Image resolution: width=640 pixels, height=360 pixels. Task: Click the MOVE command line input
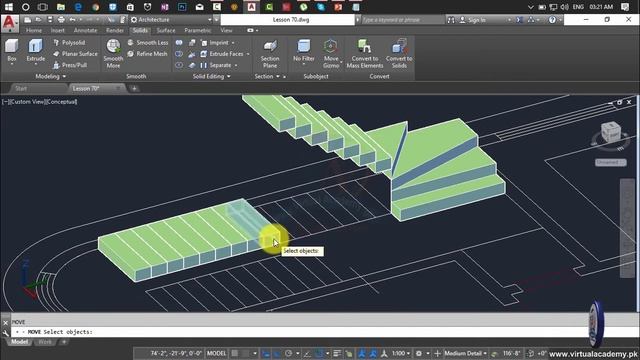[318, 332]
